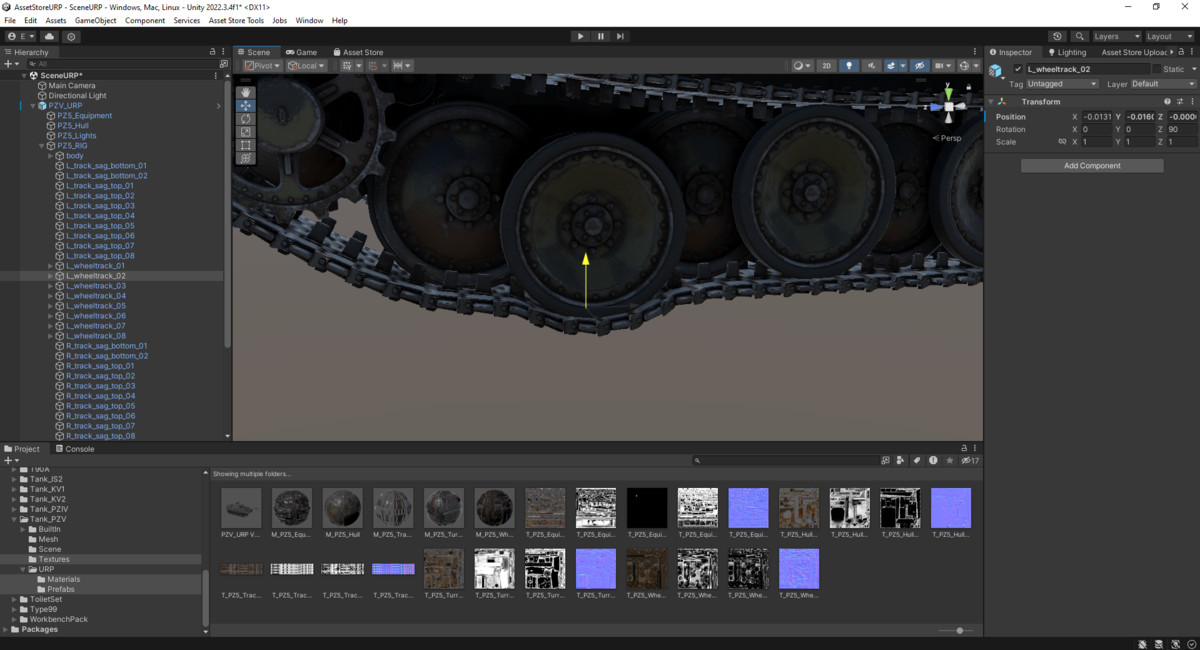This screenshot has width=1200, height=650.
Task: Open Project create plus icon
Action: click(x=10, y=461)
